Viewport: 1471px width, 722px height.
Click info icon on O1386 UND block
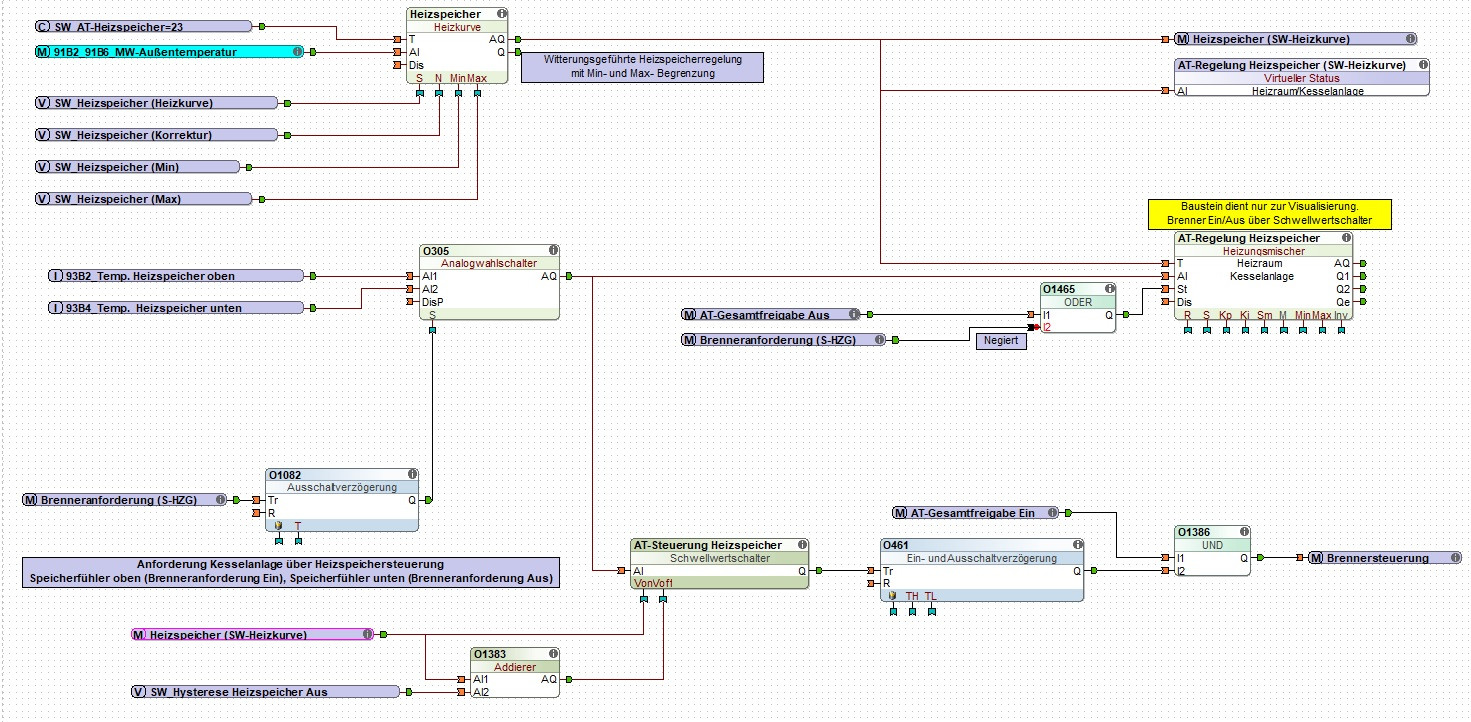pos(1243,533)
